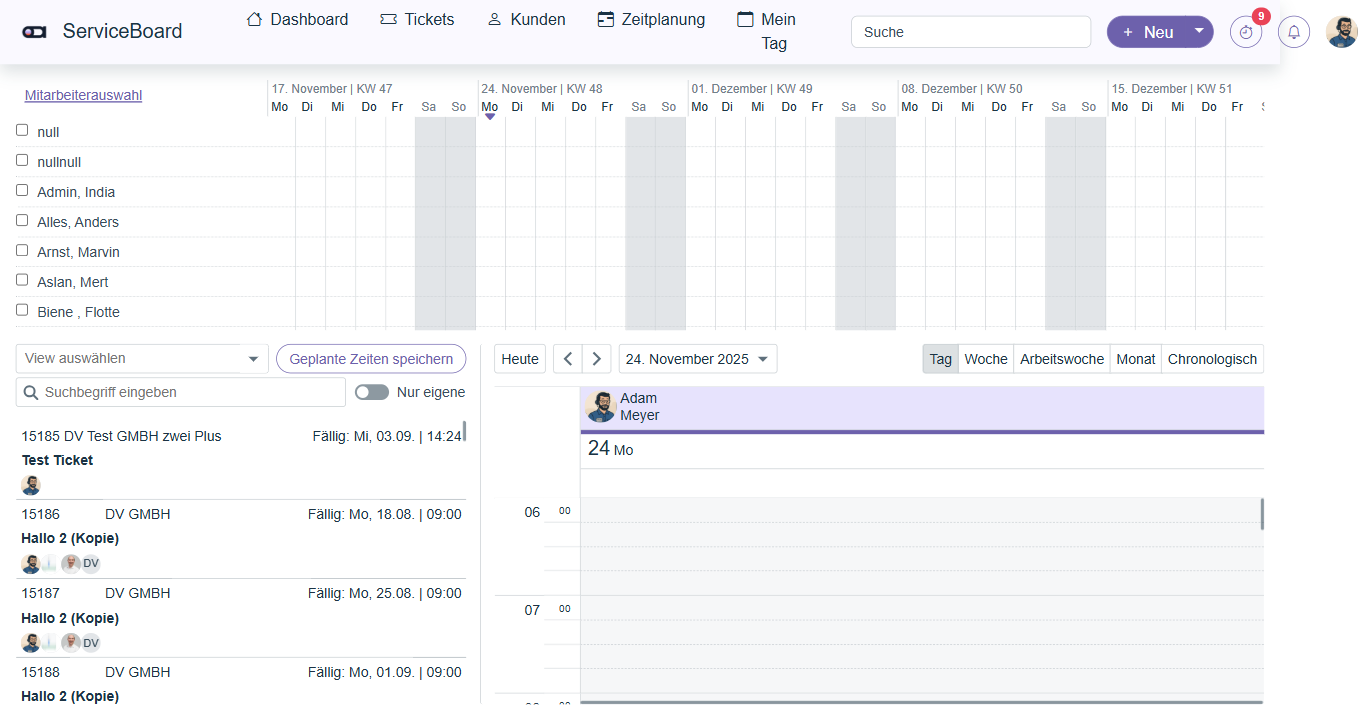This screenshot has width=1358, height=720.
Task: Go to previous day with left chevron
Action: (x=567, y=359)
